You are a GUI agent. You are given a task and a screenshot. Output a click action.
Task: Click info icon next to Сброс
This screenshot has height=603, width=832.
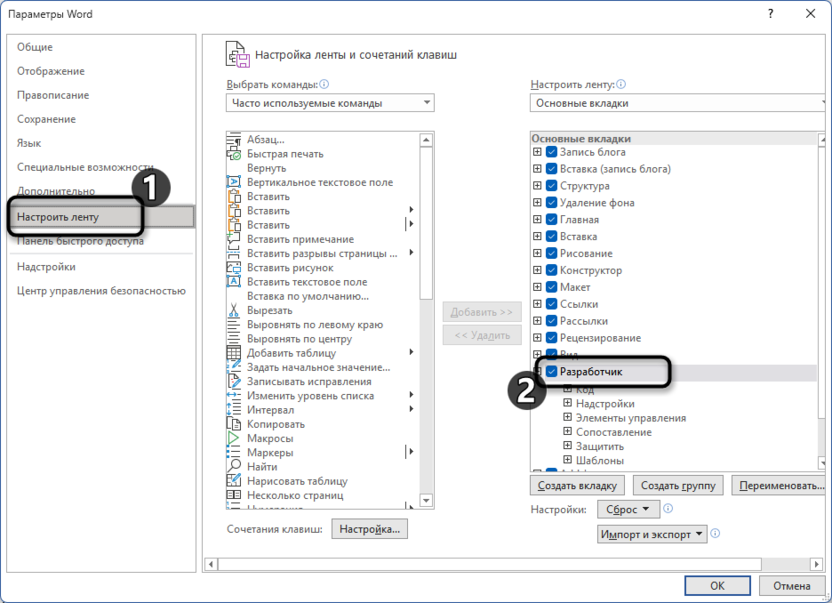[x=668, y=509]
